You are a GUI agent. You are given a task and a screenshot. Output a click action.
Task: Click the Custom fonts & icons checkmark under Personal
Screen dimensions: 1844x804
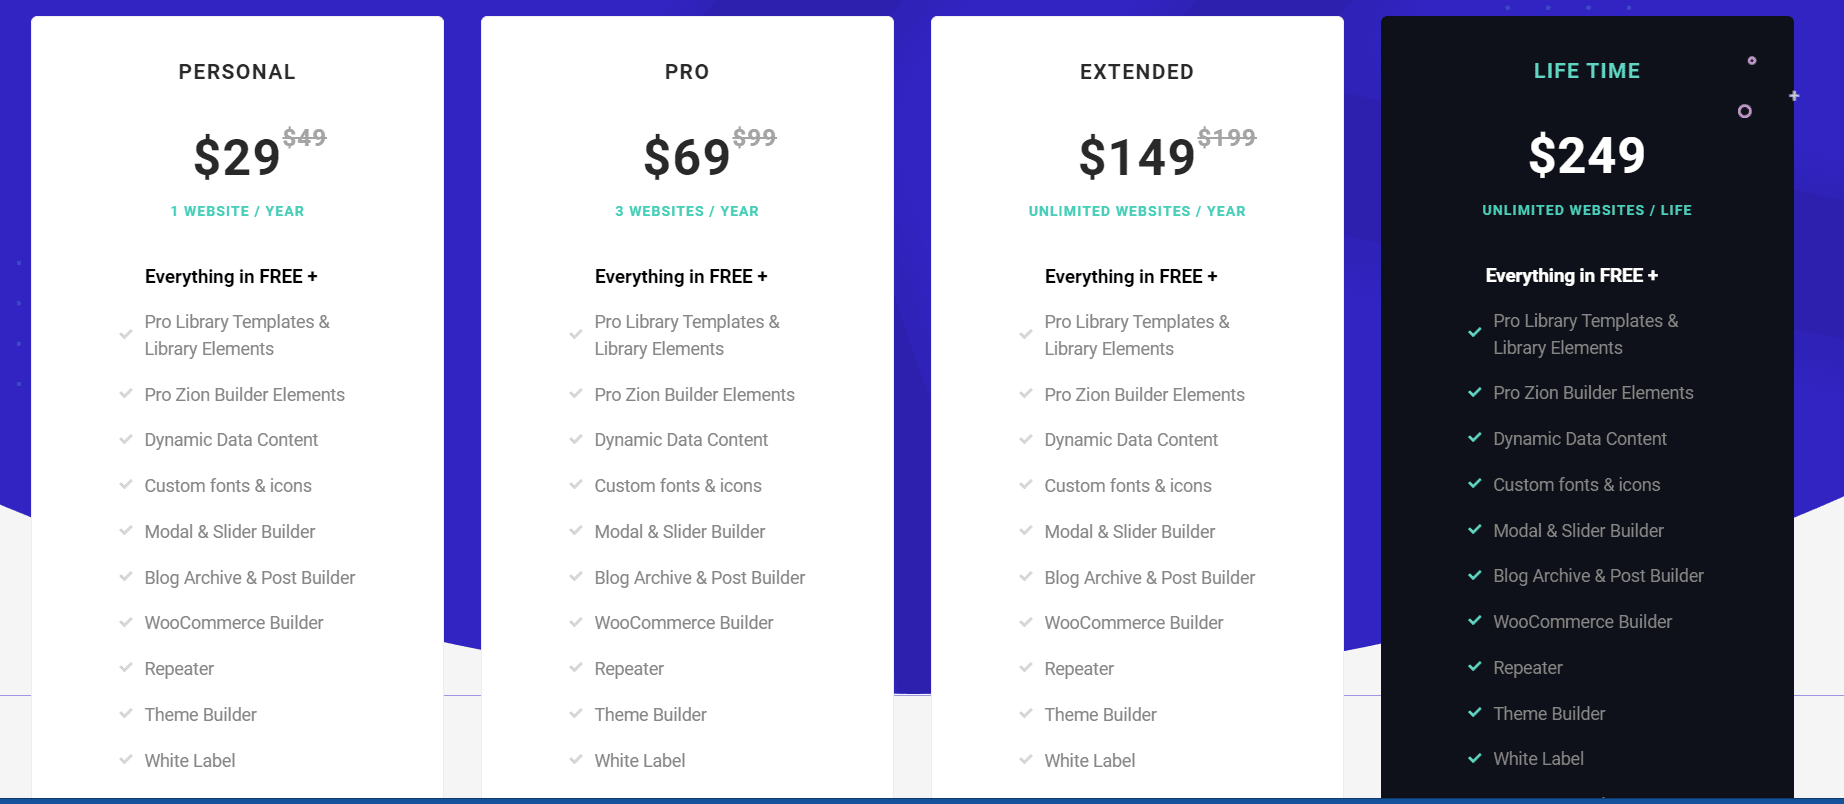126,485
